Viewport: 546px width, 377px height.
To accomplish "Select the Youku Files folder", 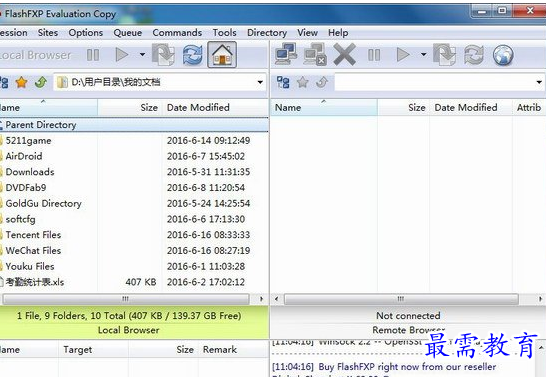I will tap(30, 266).
